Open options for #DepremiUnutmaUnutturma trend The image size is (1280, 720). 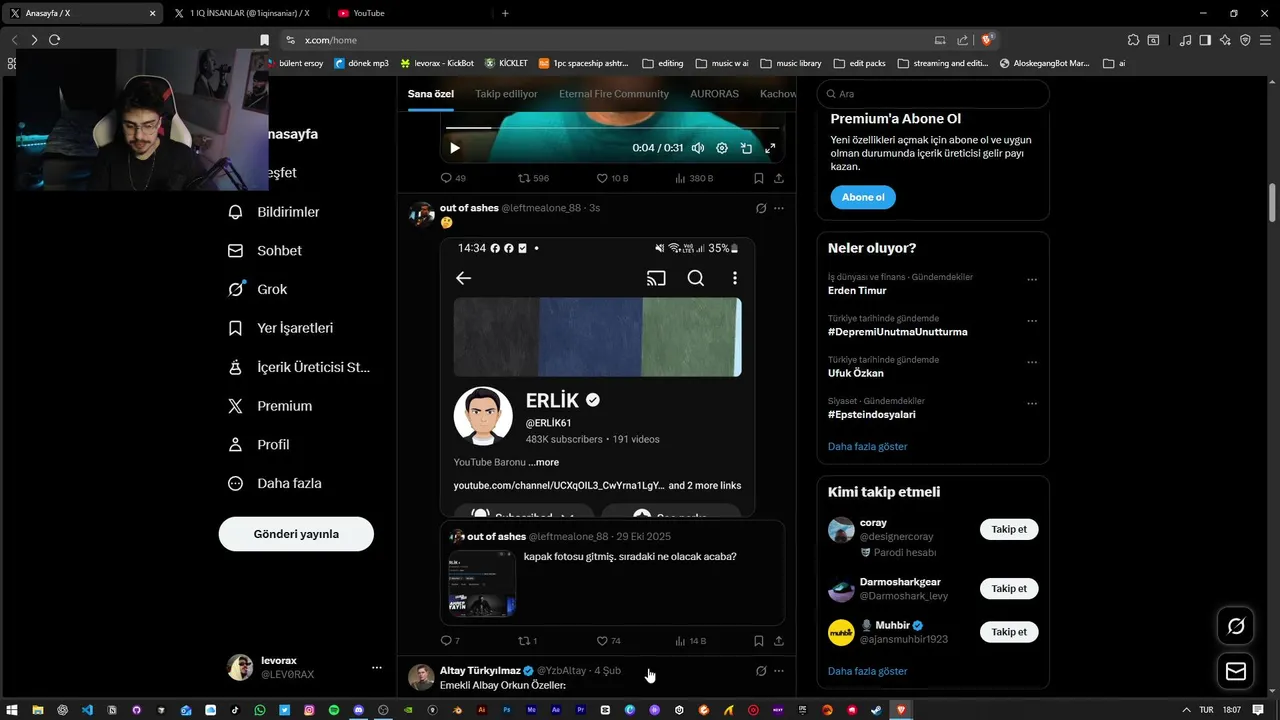pyautogui.click(x=1032, y=321)
